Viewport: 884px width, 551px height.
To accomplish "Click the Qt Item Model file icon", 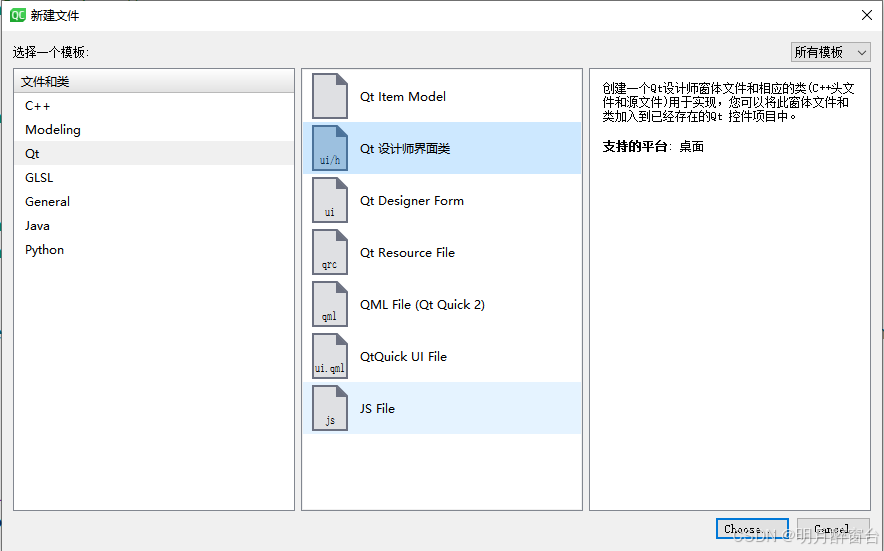I will click(x=330, y=96).
